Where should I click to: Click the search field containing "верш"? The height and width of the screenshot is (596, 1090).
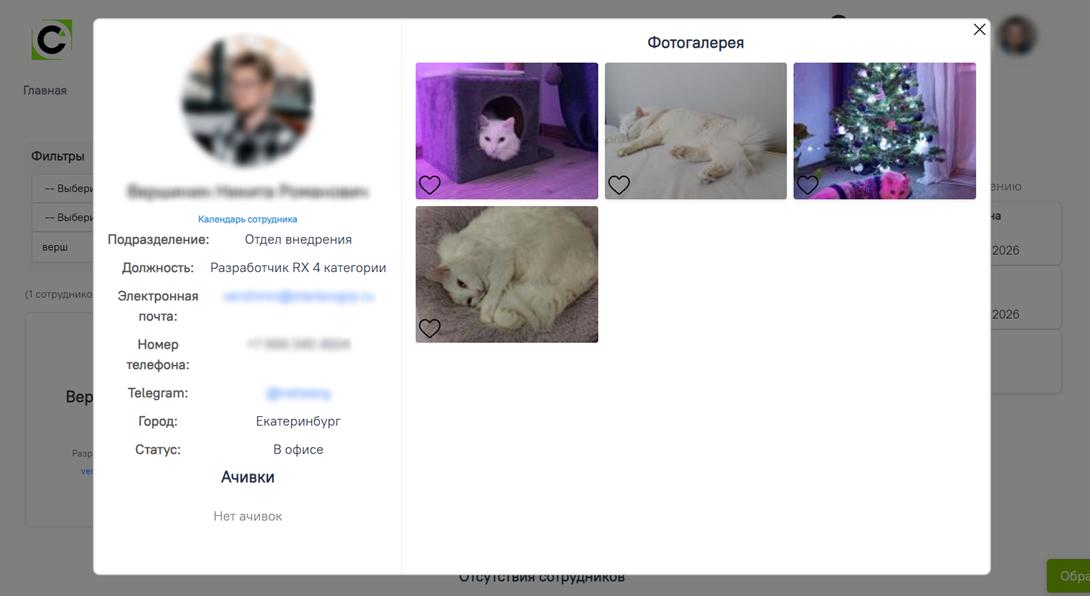click(x=63, y=247)
